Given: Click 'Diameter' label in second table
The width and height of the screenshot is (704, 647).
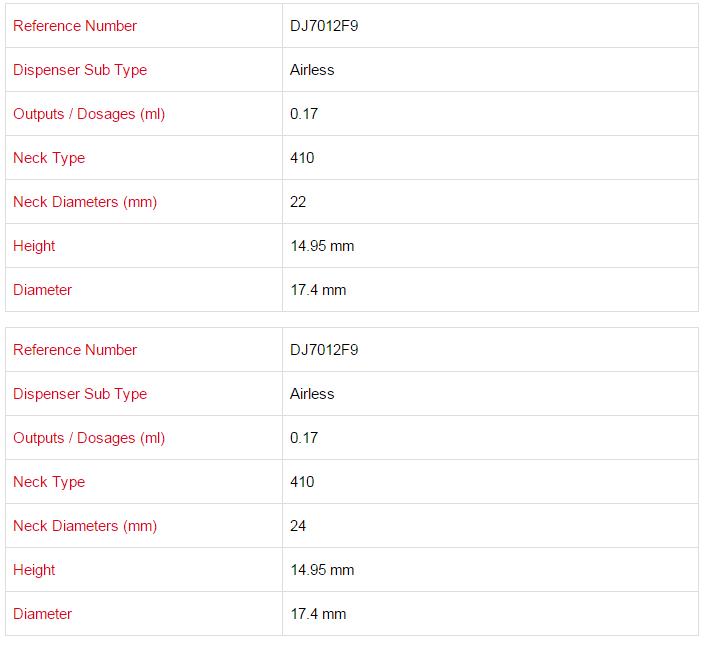Looking at the screenshot, I should (43, 614).
